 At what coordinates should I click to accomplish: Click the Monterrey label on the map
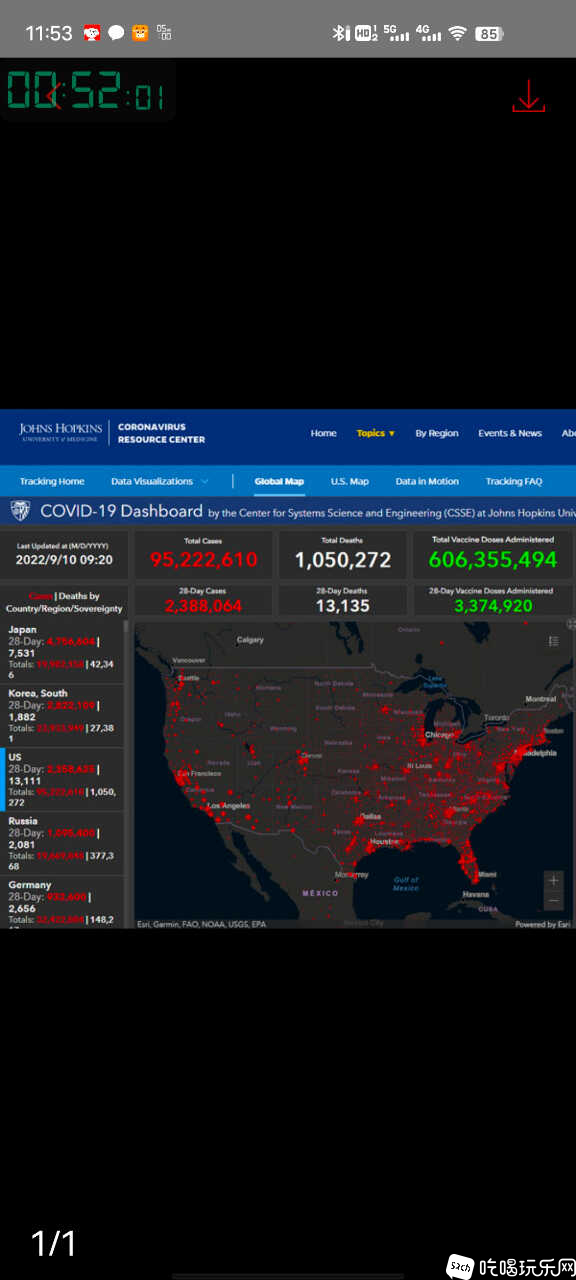pos(352,874)
